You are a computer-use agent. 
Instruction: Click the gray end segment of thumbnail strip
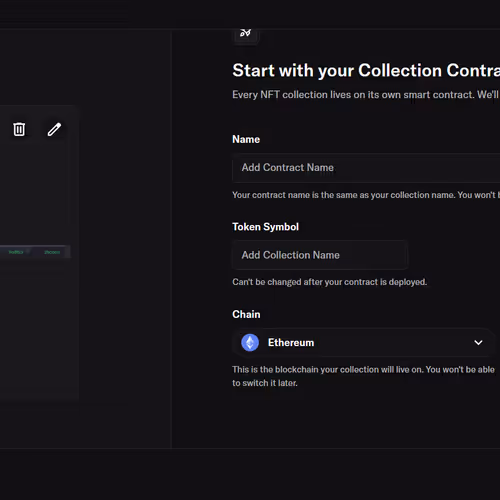point(67,252)
